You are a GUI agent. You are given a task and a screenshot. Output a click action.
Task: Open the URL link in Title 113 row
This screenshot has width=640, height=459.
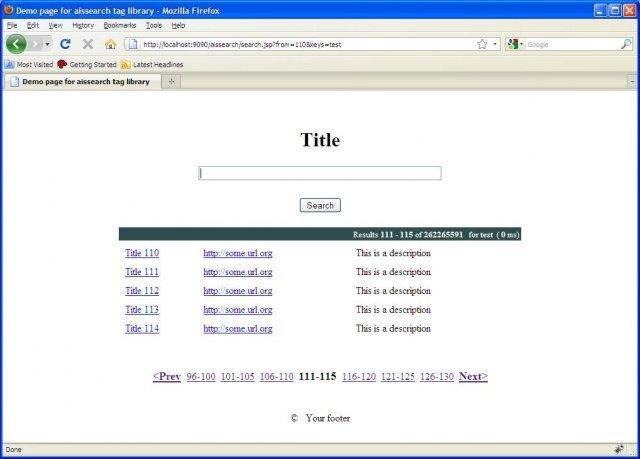(x=238, y=310)
